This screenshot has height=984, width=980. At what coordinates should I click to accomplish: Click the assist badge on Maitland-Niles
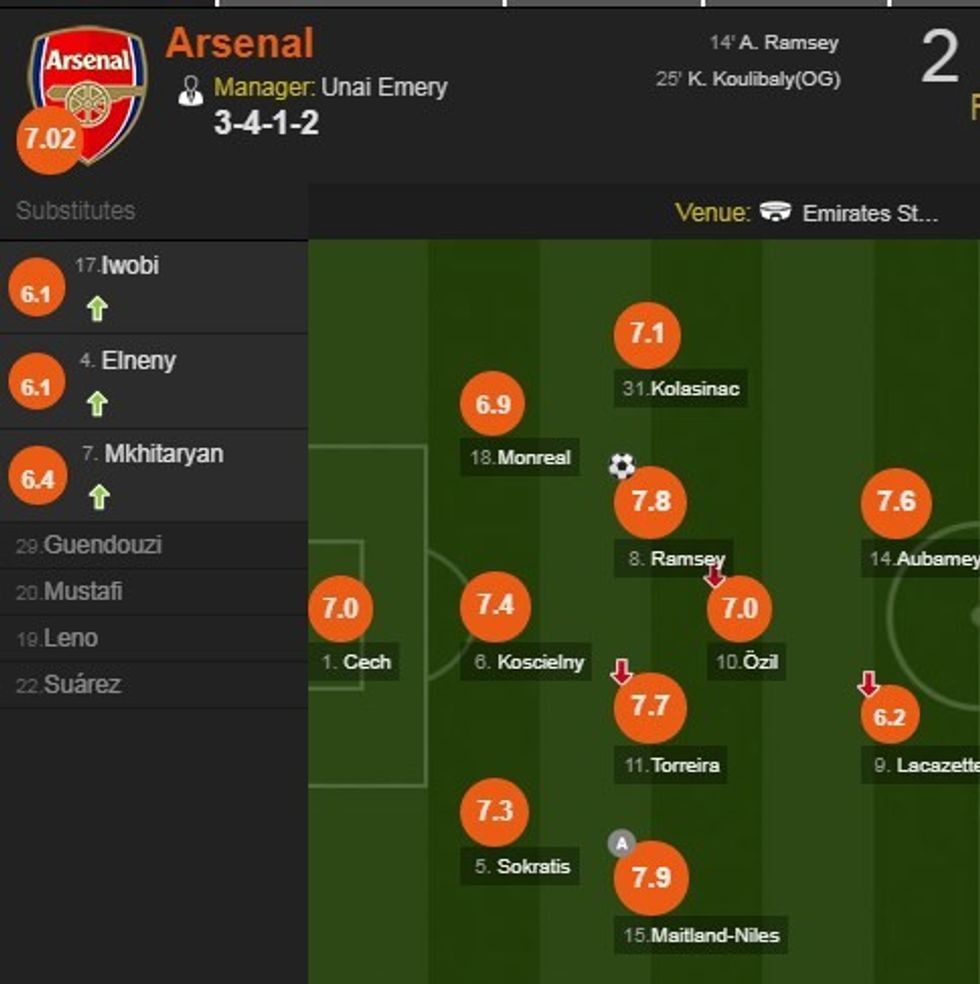point(621,844)
